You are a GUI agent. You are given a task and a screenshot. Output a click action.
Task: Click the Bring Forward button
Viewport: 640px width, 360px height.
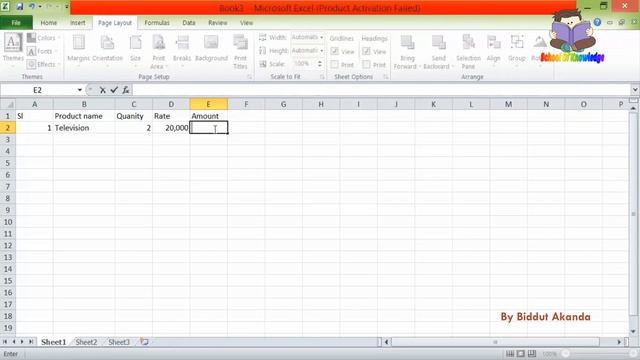407,51
